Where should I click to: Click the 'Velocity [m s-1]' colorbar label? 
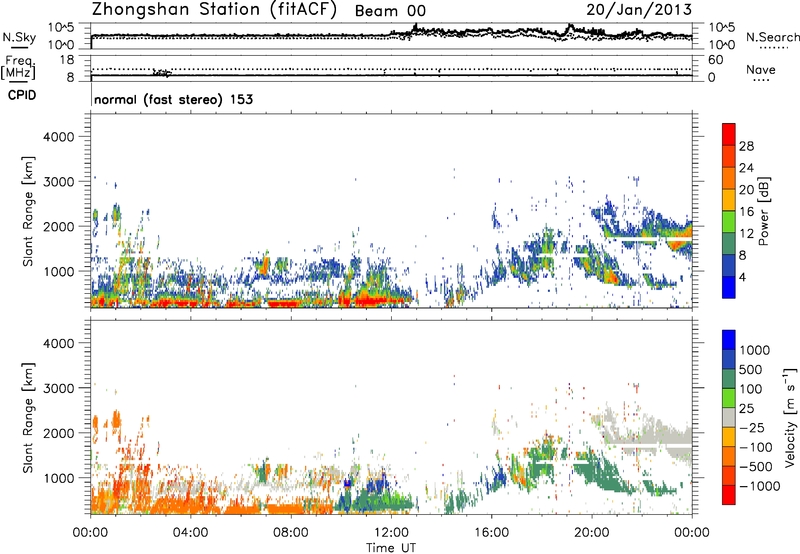click(790, 417)
